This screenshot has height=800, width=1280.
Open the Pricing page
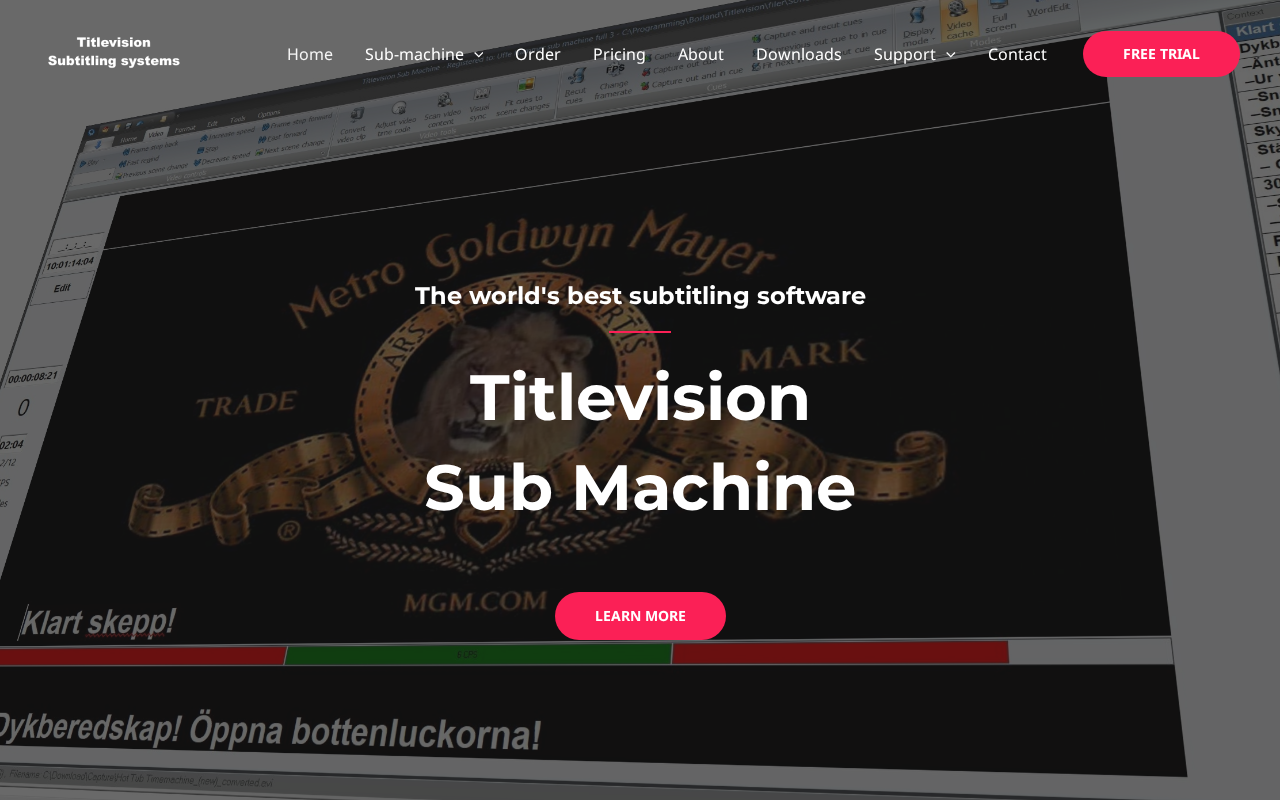click(x=619, y=54)
